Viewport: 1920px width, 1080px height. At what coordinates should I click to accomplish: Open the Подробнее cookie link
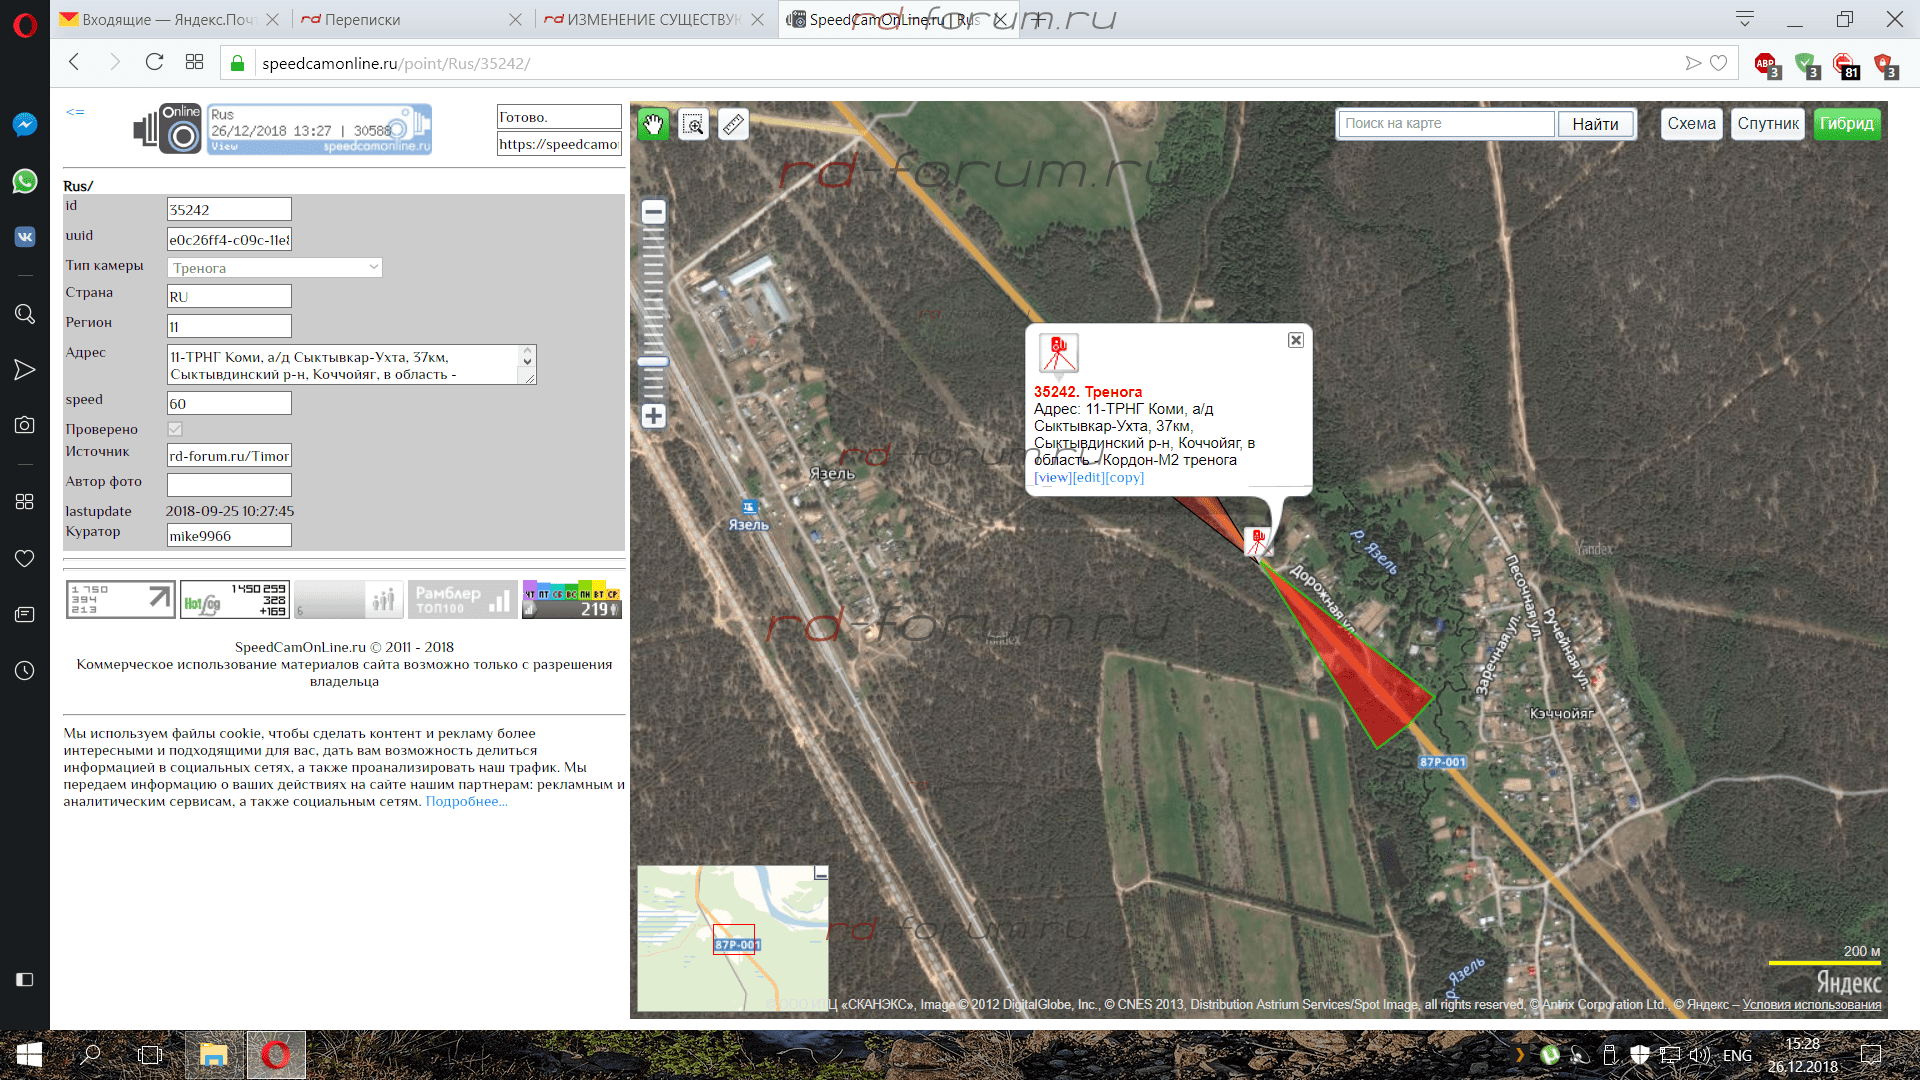[x=467, y=801]
